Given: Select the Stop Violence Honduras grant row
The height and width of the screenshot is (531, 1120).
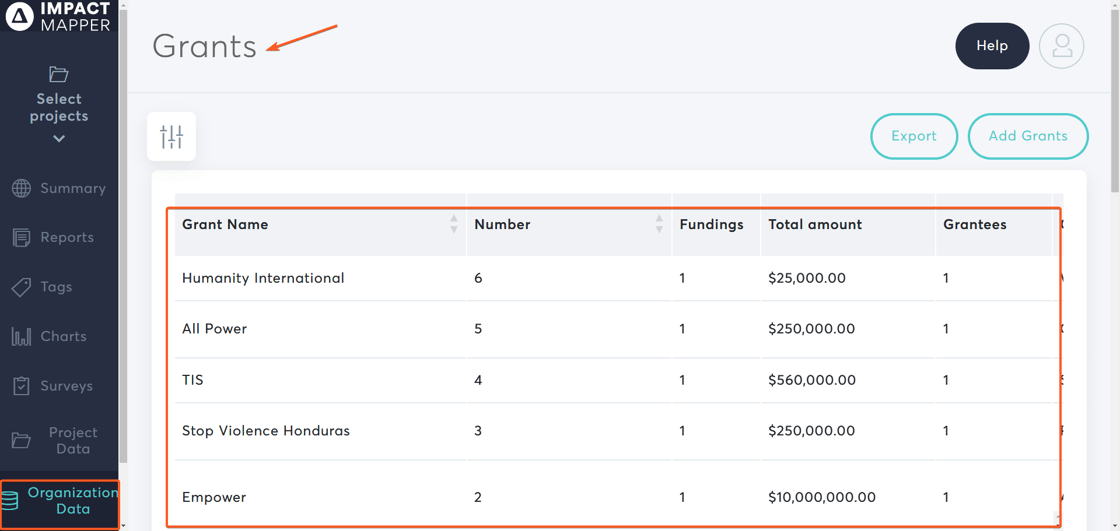Looking at the screenshot, I should click(x=266, y=431).
